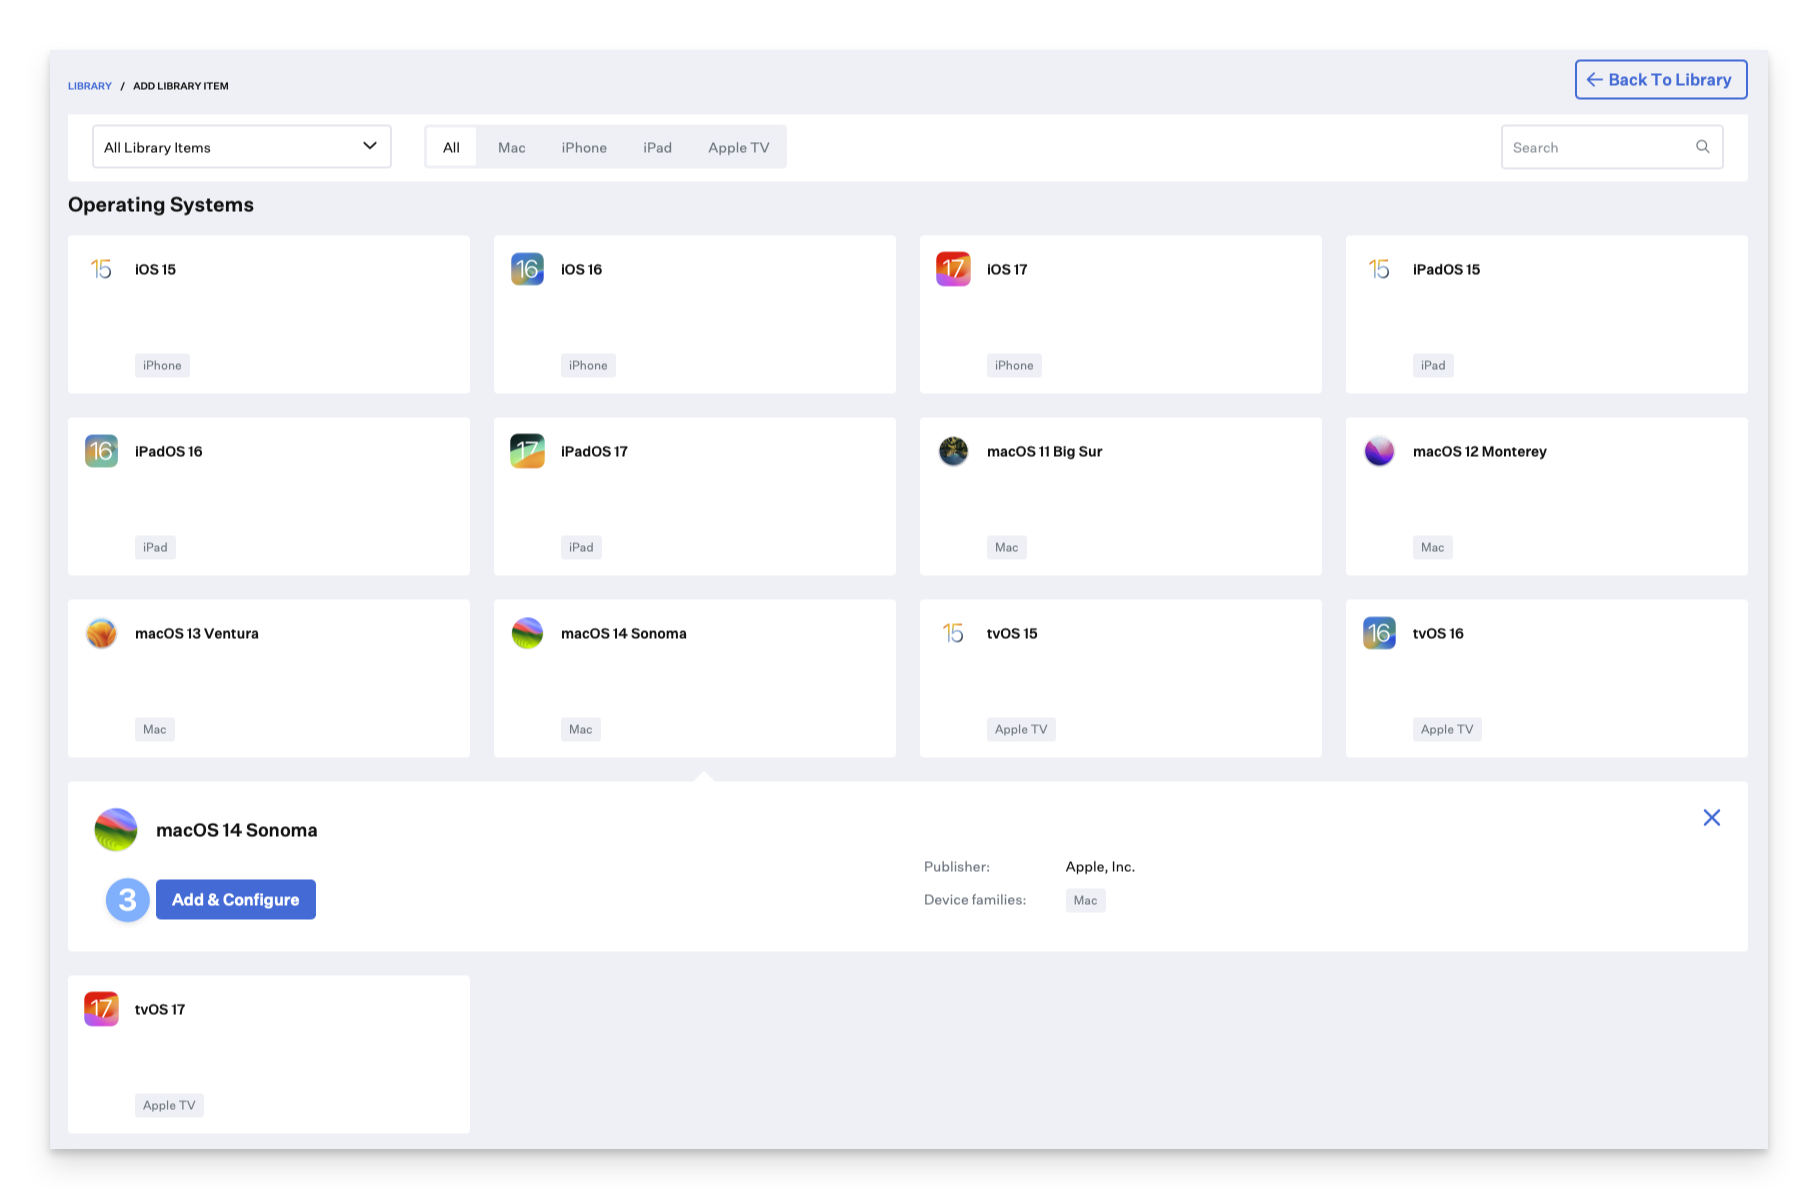Click the Sonoma icon in the detail panel
The image size is (1818, 1199).
[116, 830]
